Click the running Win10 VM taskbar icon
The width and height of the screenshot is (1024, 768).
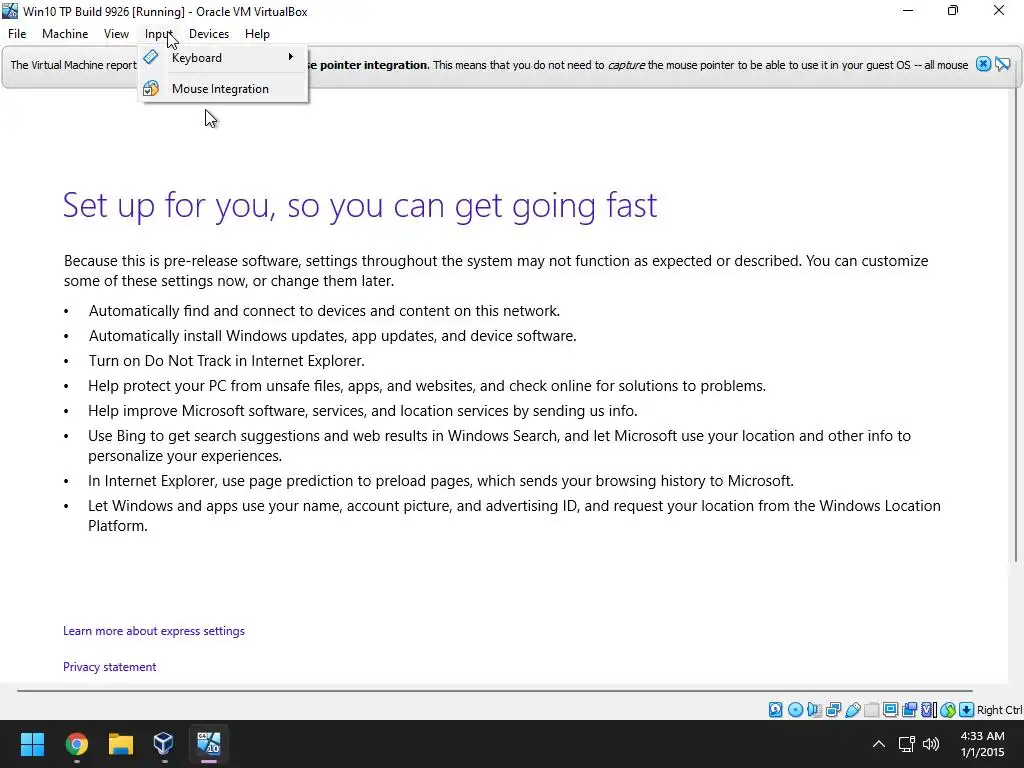(x=209, y=744)
